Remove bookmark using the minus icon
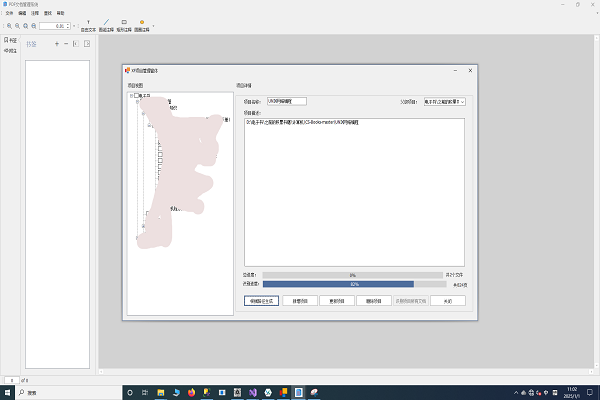Viewport: 600px width, 400px height. click(x=66, y=44)
